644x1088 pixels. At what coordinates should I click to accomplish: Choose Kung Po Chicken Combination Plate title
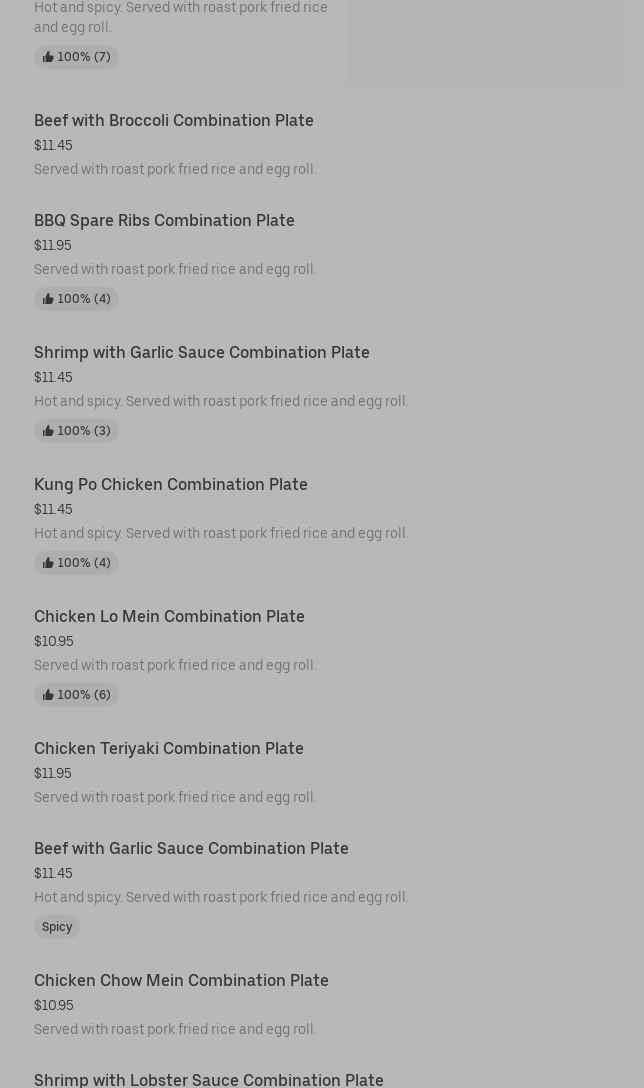tap(171, 484)
